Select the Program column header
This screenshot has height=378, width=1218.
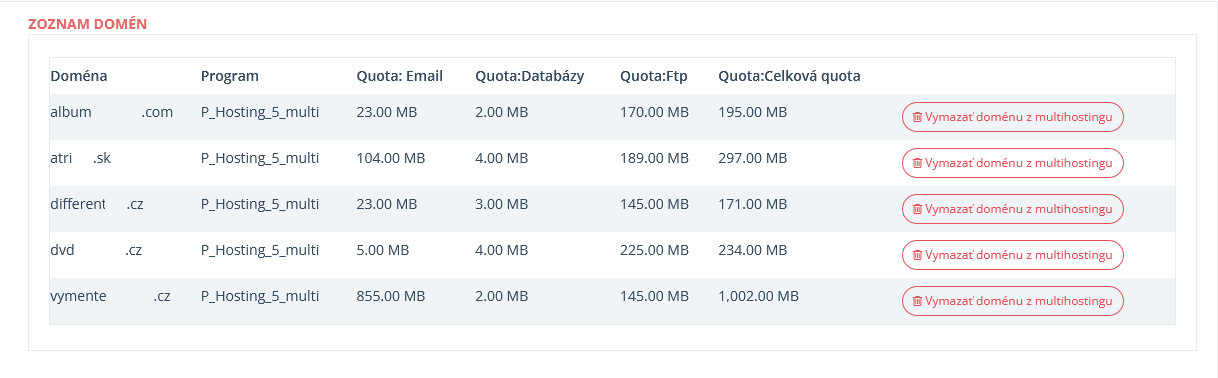tap(230, 76)
